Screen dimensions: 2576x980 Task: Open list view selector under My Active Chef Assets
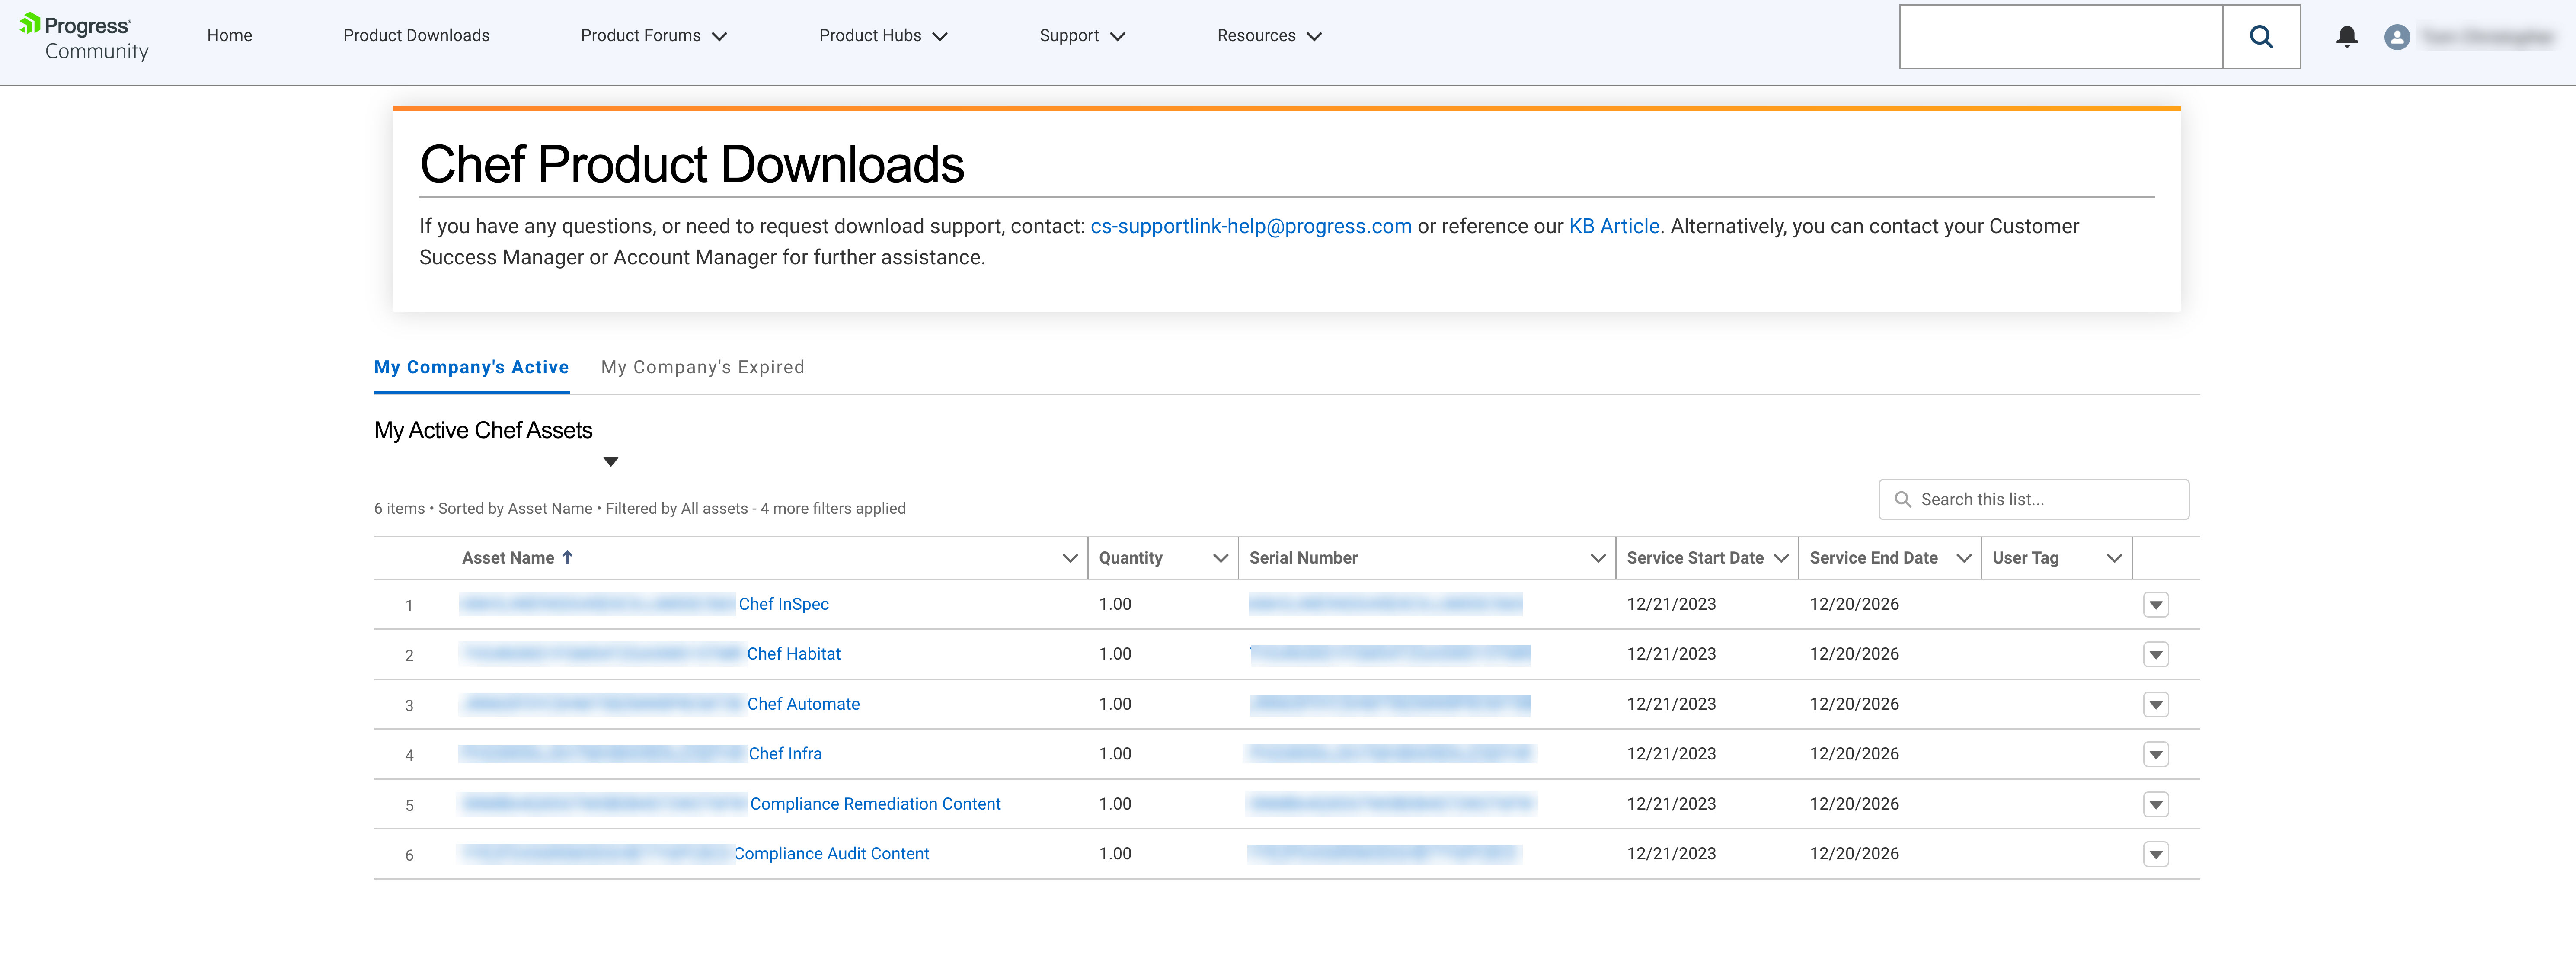tap(610, 462)
